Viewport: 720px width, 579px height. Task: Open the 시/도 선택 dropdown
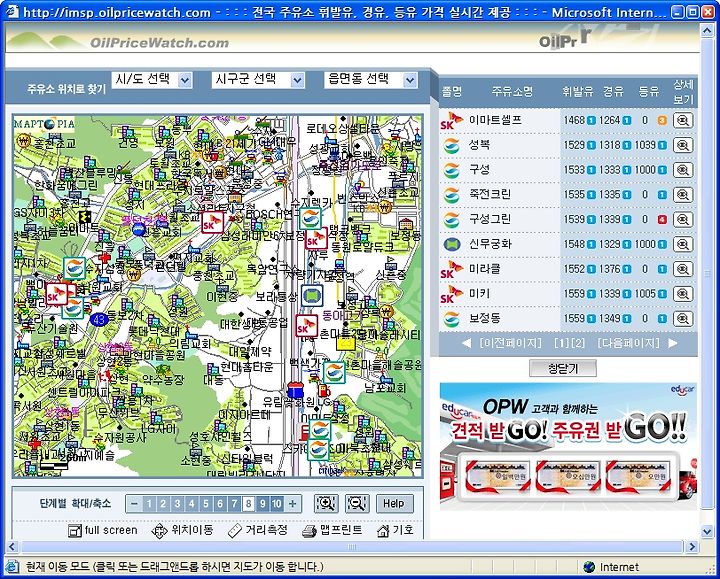coord(152,79)
